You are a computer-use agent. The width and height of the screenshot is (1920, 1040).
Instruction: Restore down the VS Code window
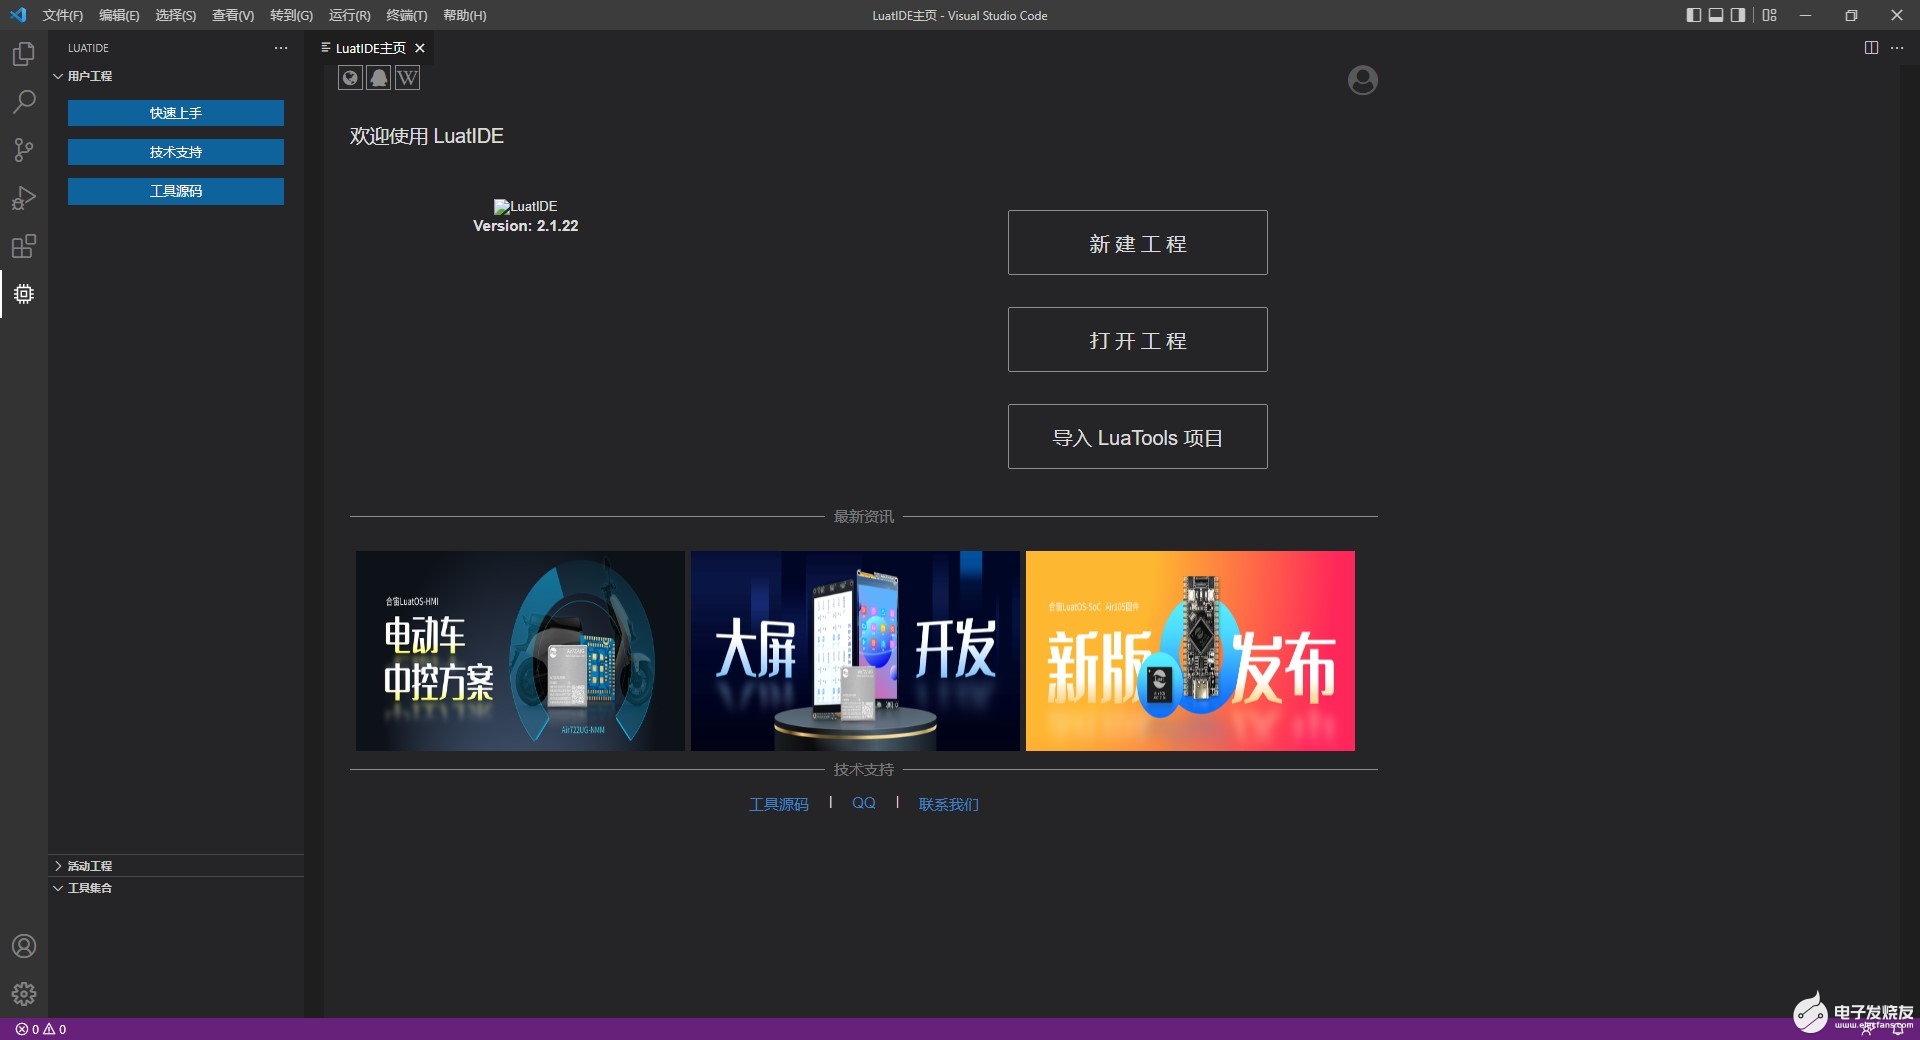coord(1851,15)
